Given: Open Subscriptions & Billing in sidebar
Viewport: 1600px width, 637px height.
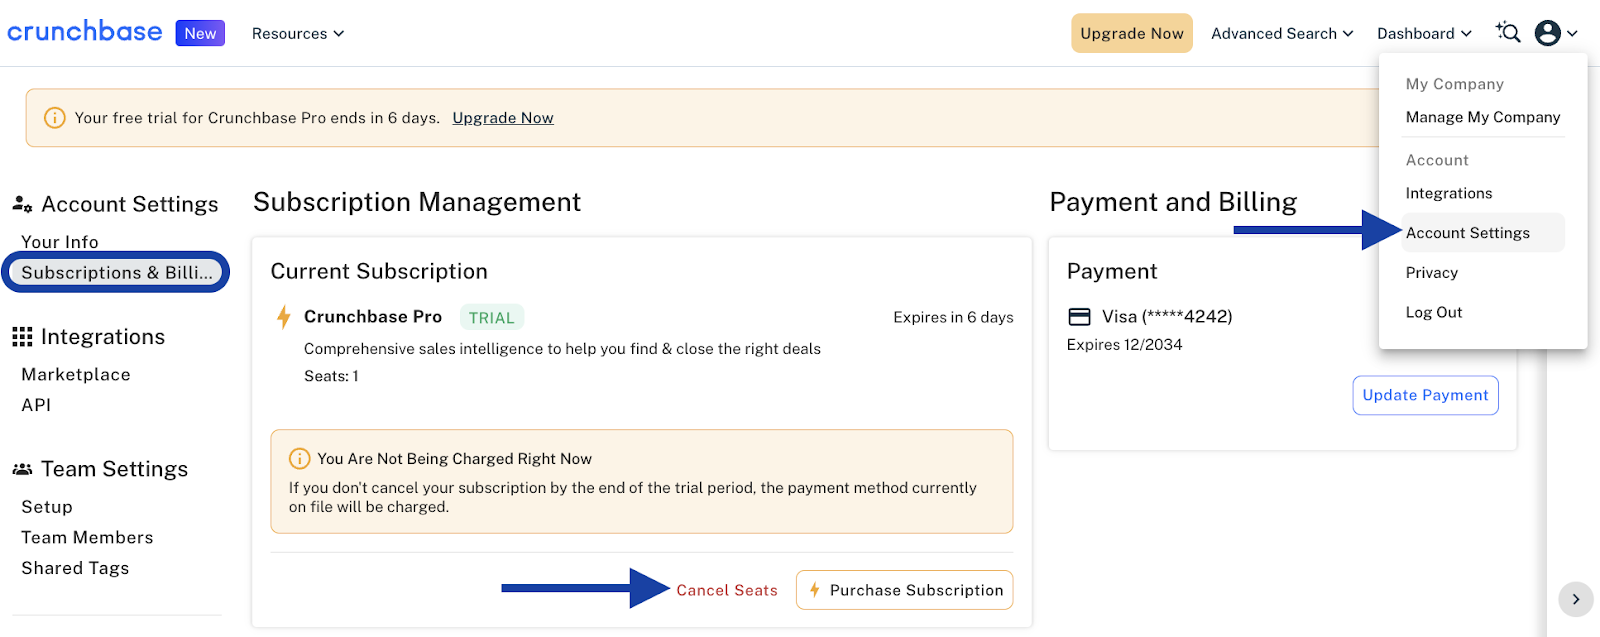Looking at the screenshot, I should point(116,272).
